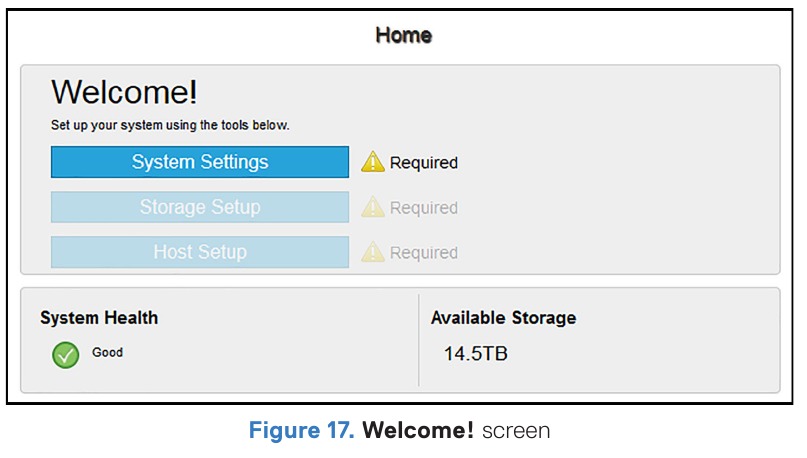Click the 14.5TB storage value
807x458 pixels.
point(475,353)
